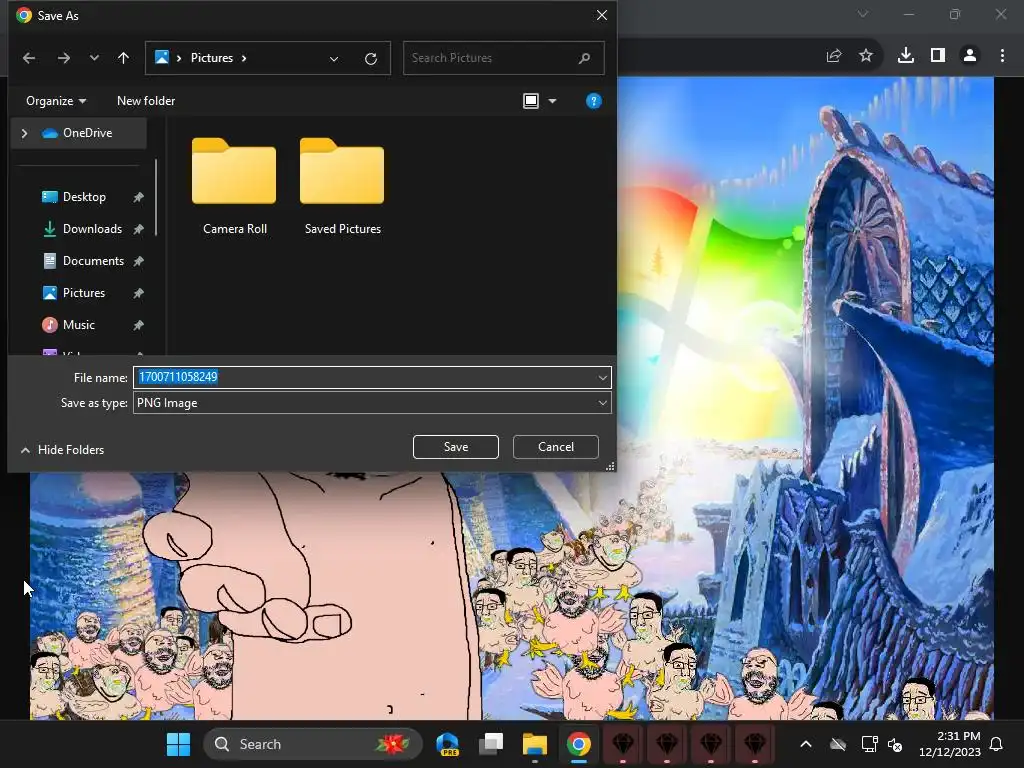Click network and volume tray icons
This screenshot has height=768, width=1024.
[x=882, y=744]
